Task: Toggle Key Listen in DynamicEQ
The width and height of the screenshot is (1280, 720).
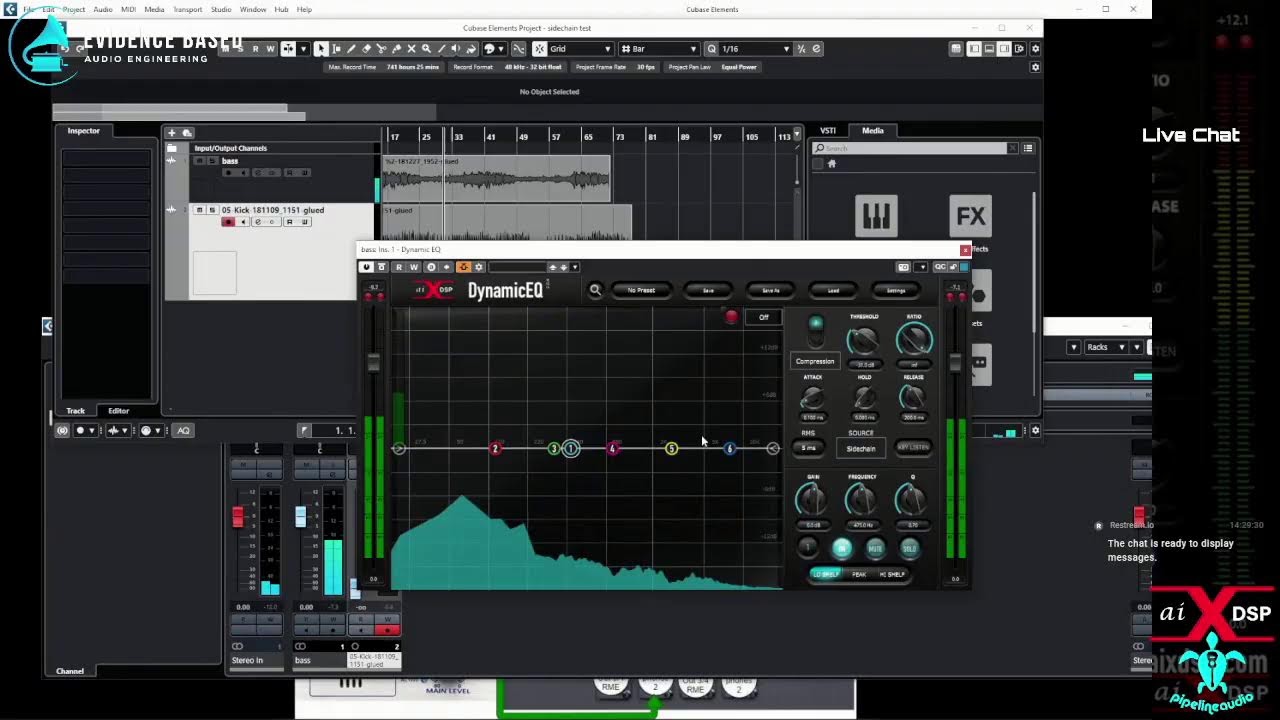Action: [x=913, y=447]
